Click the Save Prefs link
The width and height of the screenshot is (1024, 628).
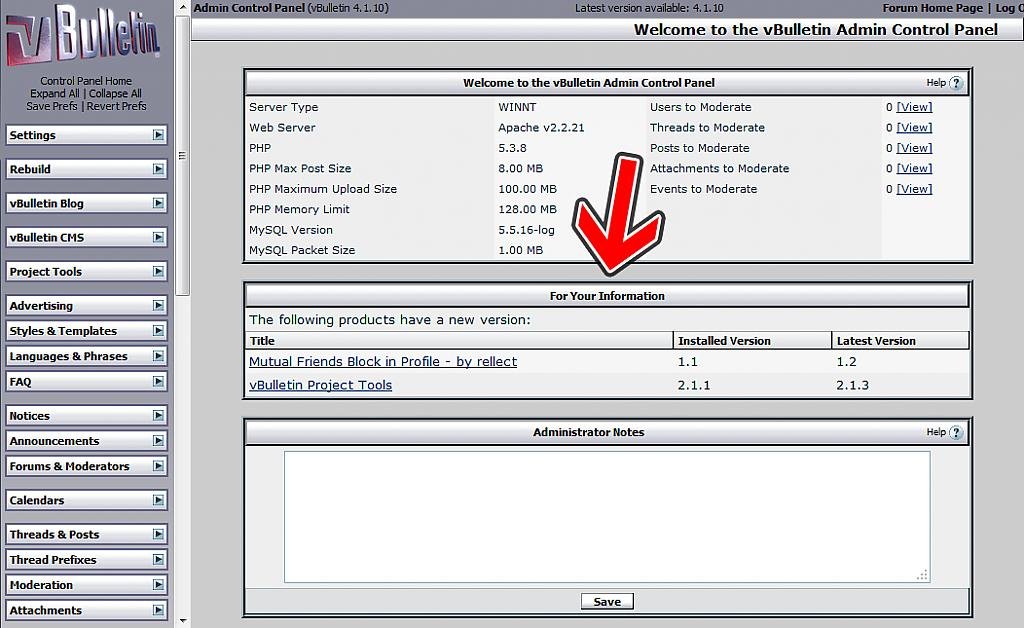pyautogui.click(x=52, y=106)
